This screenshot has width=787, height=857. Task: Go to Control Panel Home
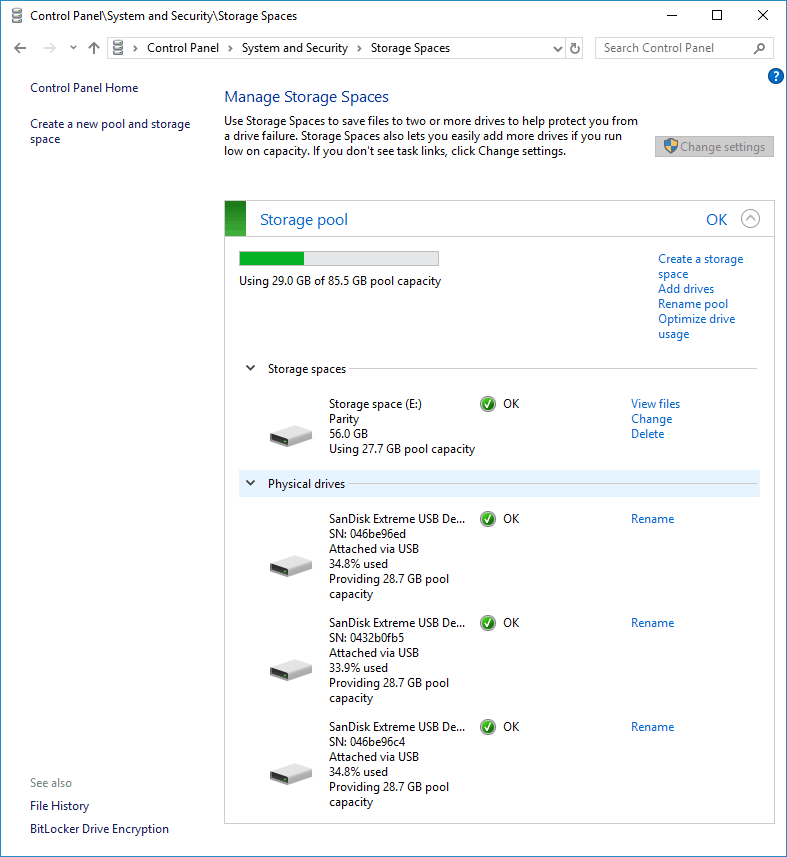(x=84, y=88)
